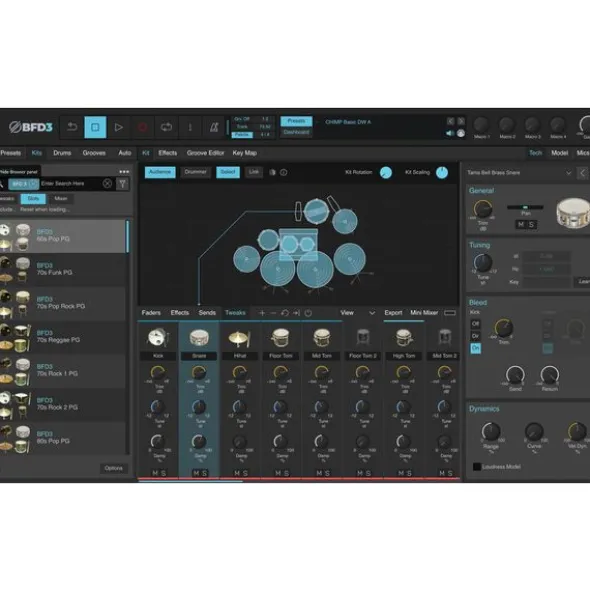
Task: Click the exclamation panic icon
Action: coord(190,127)
